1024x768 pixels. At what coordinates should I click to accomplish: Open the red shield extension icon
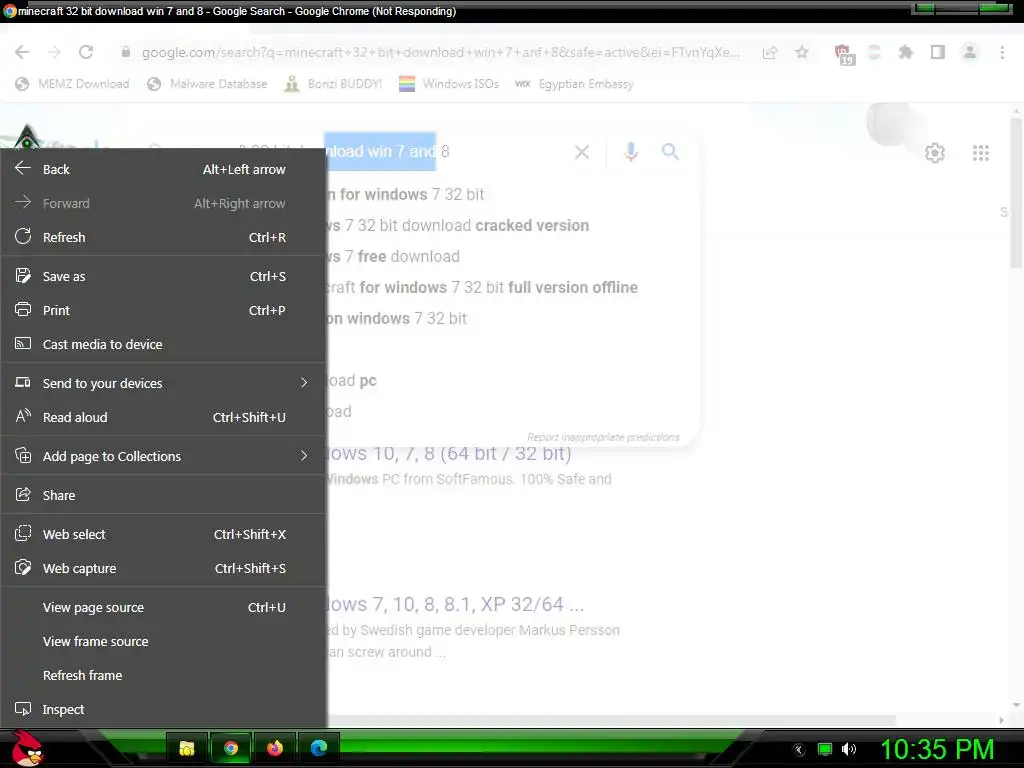click(844, 54)
